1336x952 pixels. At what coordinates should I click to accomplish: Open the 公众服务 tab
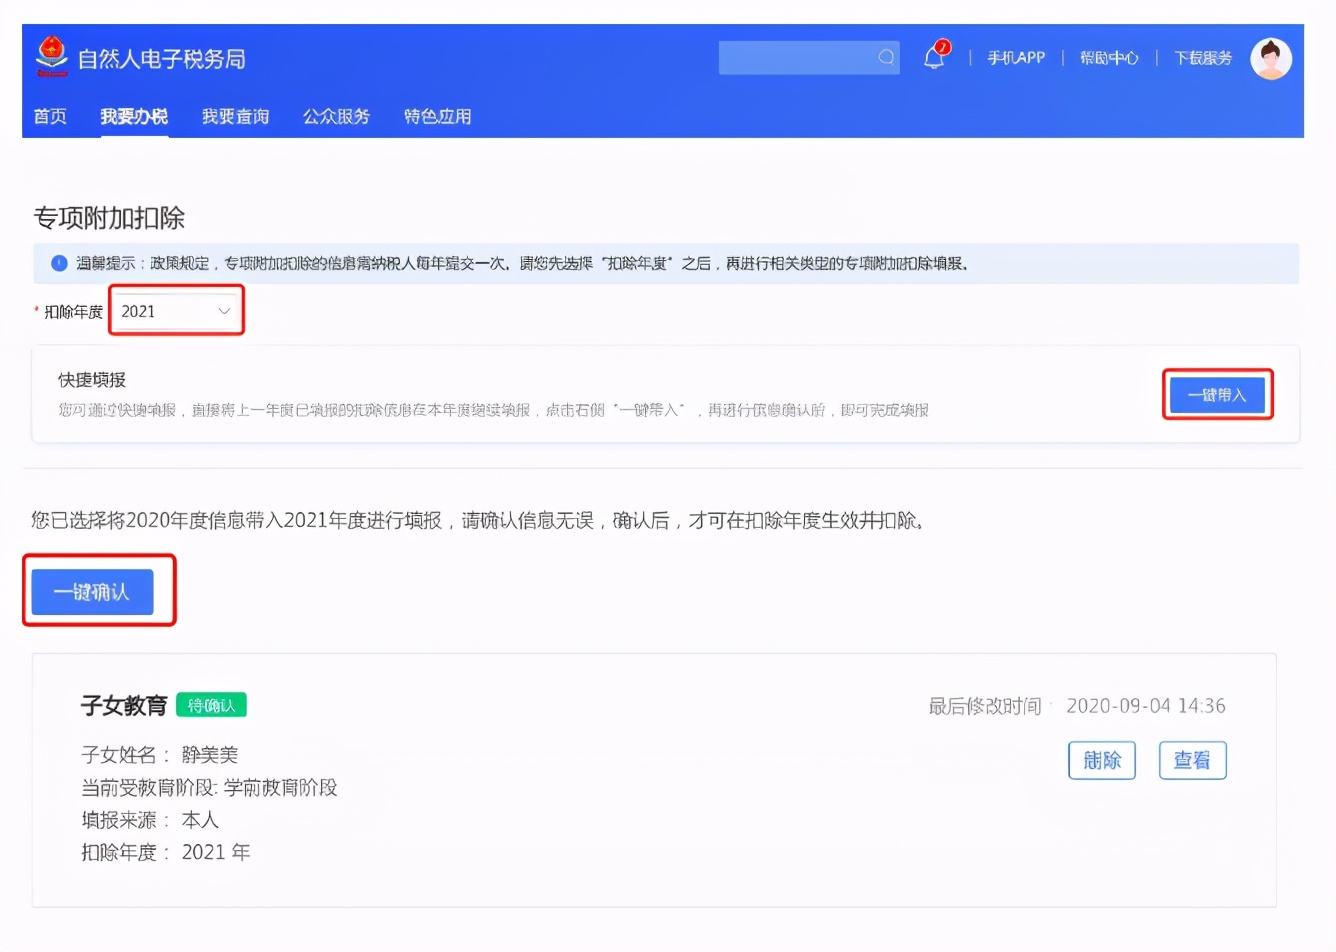pos(336,117)
